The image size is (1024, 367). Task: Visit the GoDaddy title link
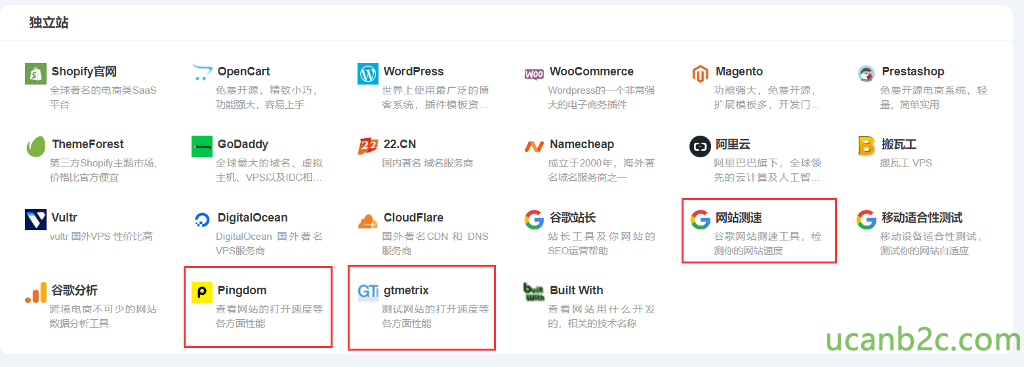click(x=243, y=144)
